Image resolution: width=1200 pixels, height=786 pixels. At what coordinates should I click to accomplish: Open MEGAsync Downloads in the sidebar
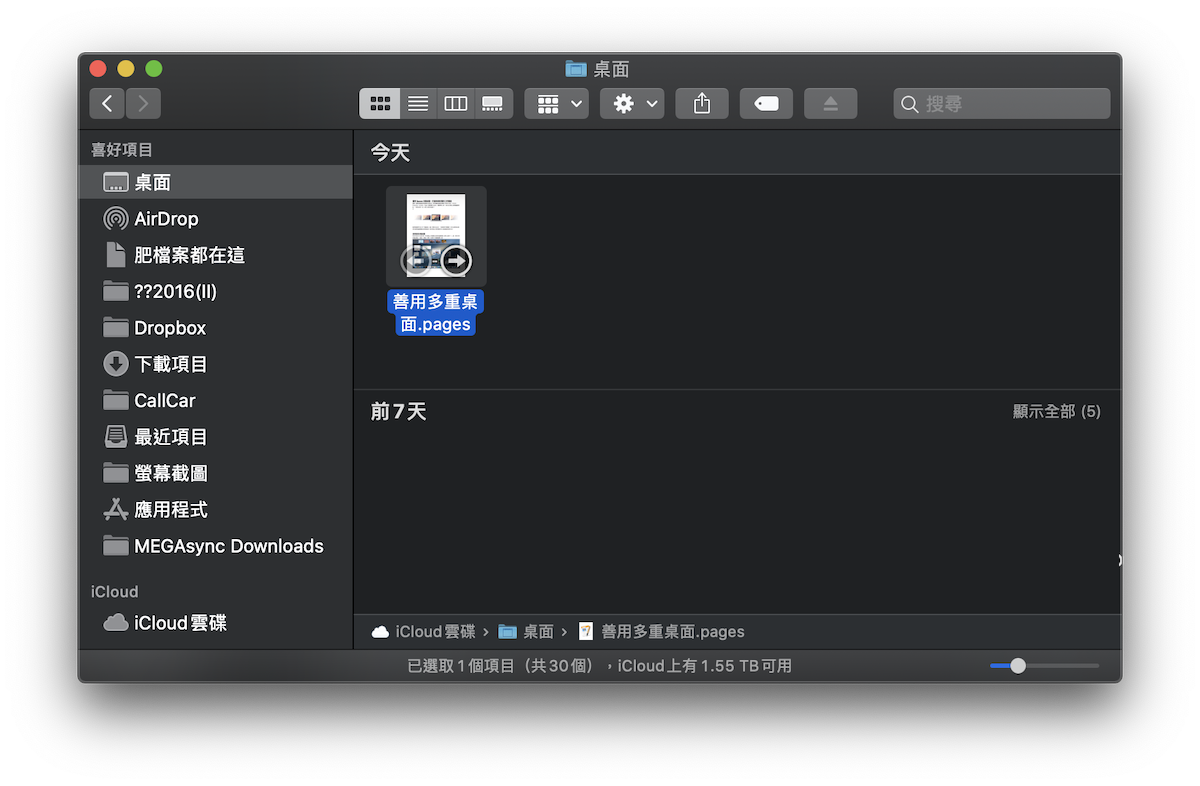[x=215, y=546]
